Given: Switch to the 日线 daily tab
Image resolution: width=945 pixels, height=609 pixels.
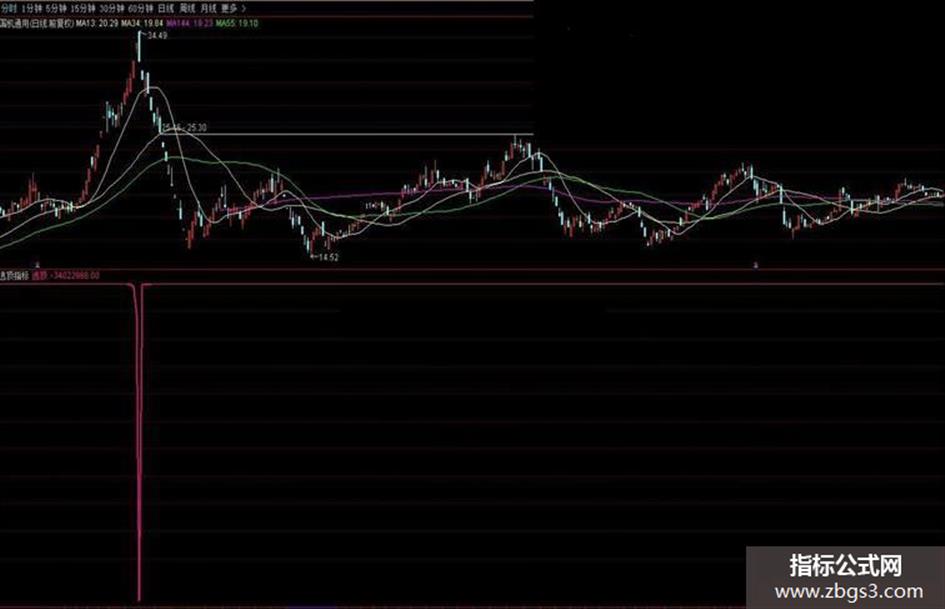Looking at the screenshot, I should click(166, 8).
